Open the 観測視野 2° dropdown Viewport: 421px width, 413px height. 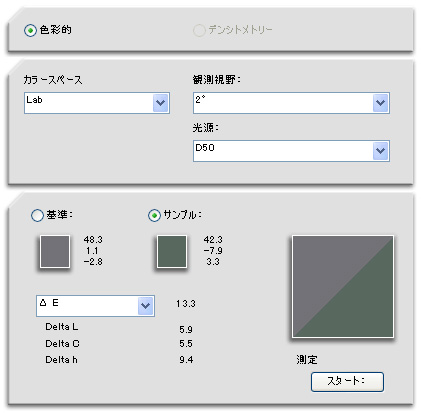pyautogui.click(x=291, y=103)
